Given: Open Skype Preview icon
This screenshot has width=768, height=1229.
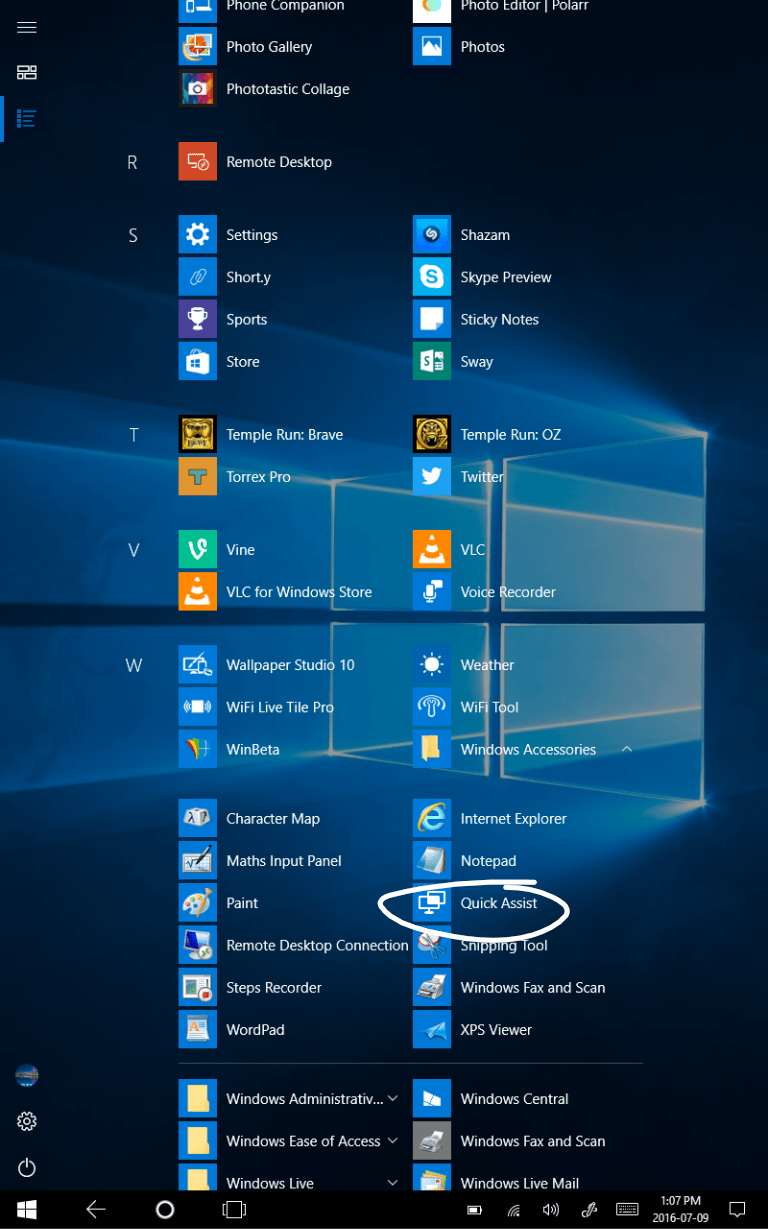Looking at the screenshot, I should pos(432,277).
